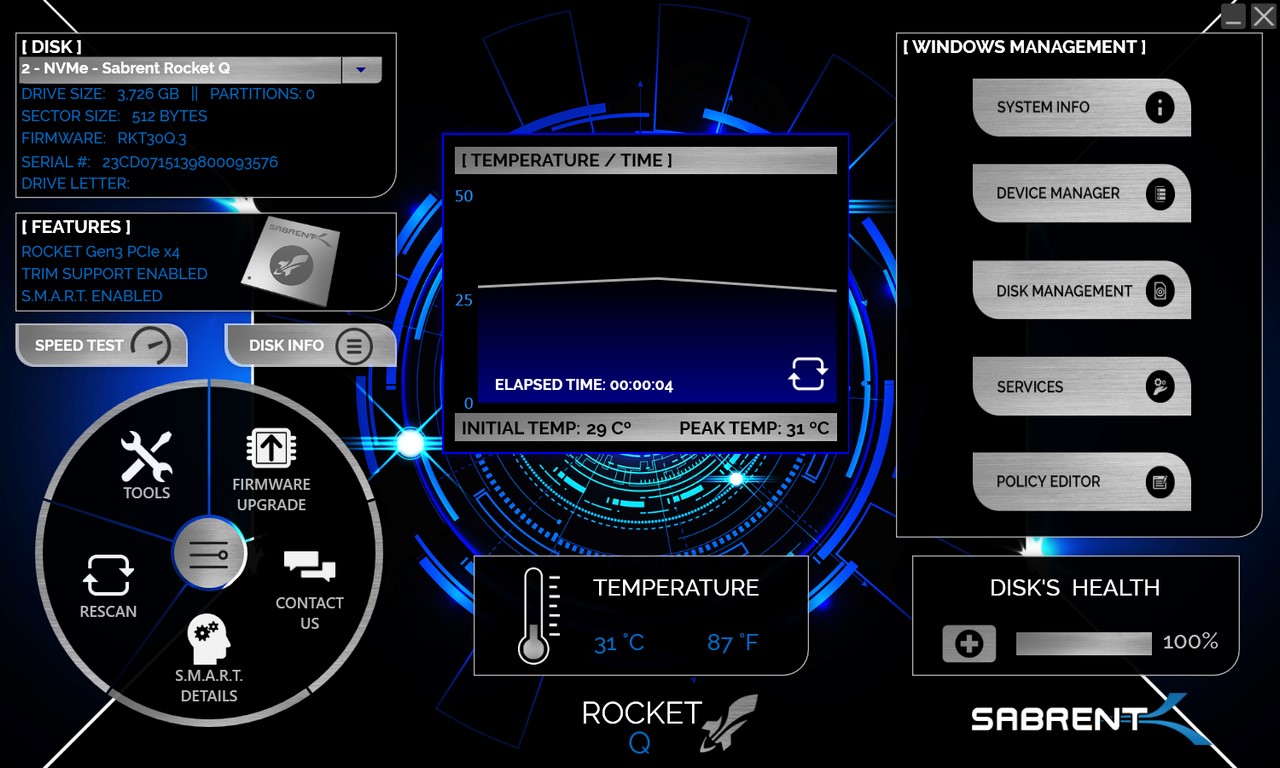Click the Rescan arrows icon in wheel
This screenshot has height=768, width=1280.
pos(108,576)
